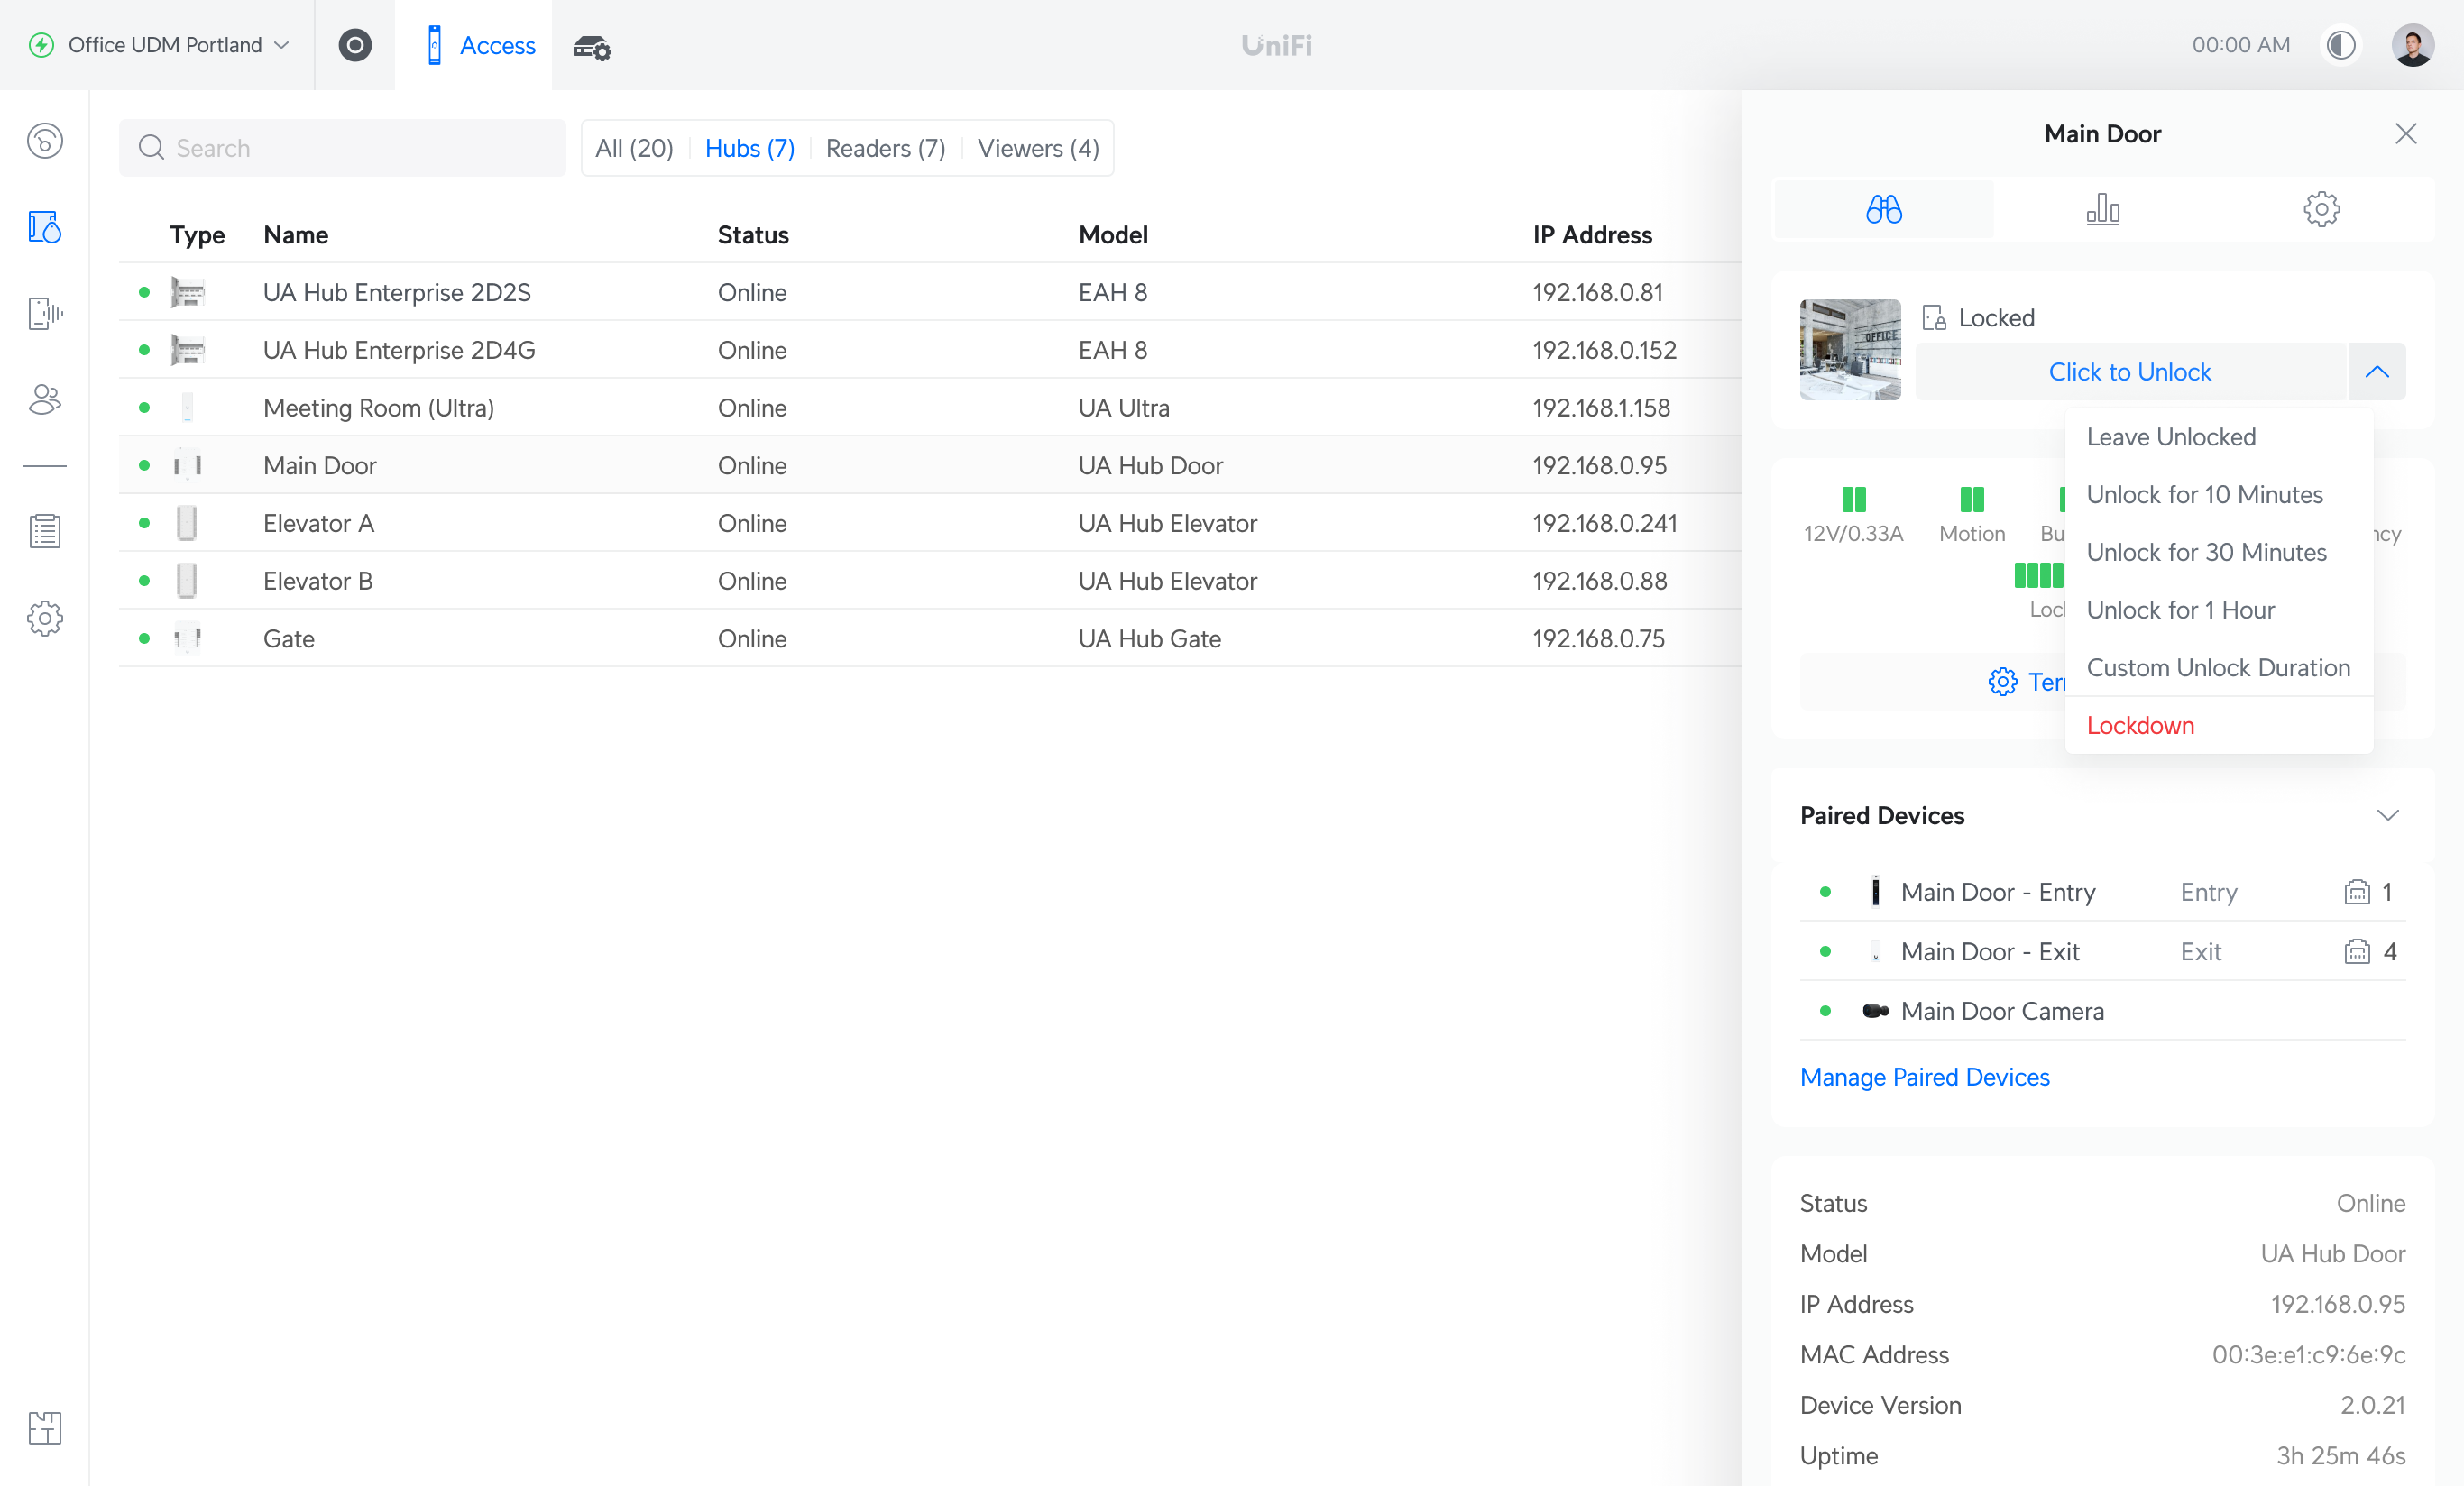Click the Main Door name in device list
This screenshot has width=2464, height=1486.
point(320,466)
